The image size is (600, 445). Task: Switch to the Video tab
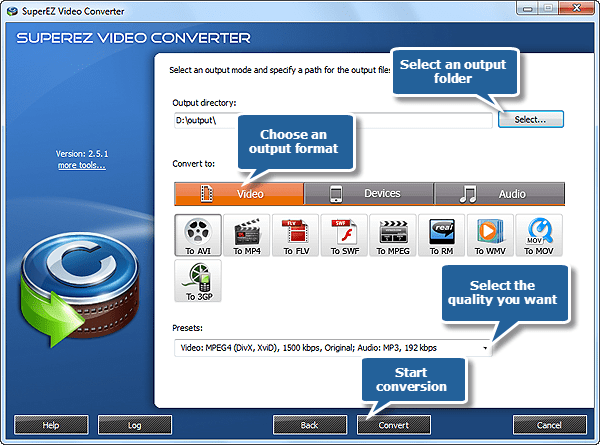(239, 194)
